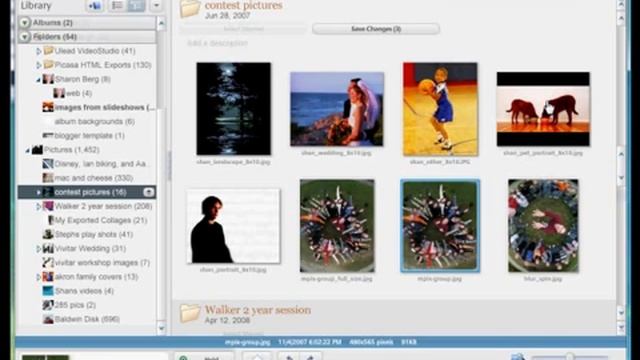640x360 pixels.
Task: Select contest pictures (16) folder
Action: point(87,192)
